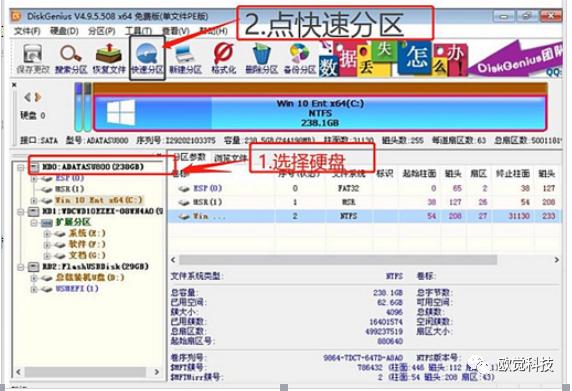Open the 搜索分区 search partition tool
This screenshot has width=572, height=391.
pos(71,58)
